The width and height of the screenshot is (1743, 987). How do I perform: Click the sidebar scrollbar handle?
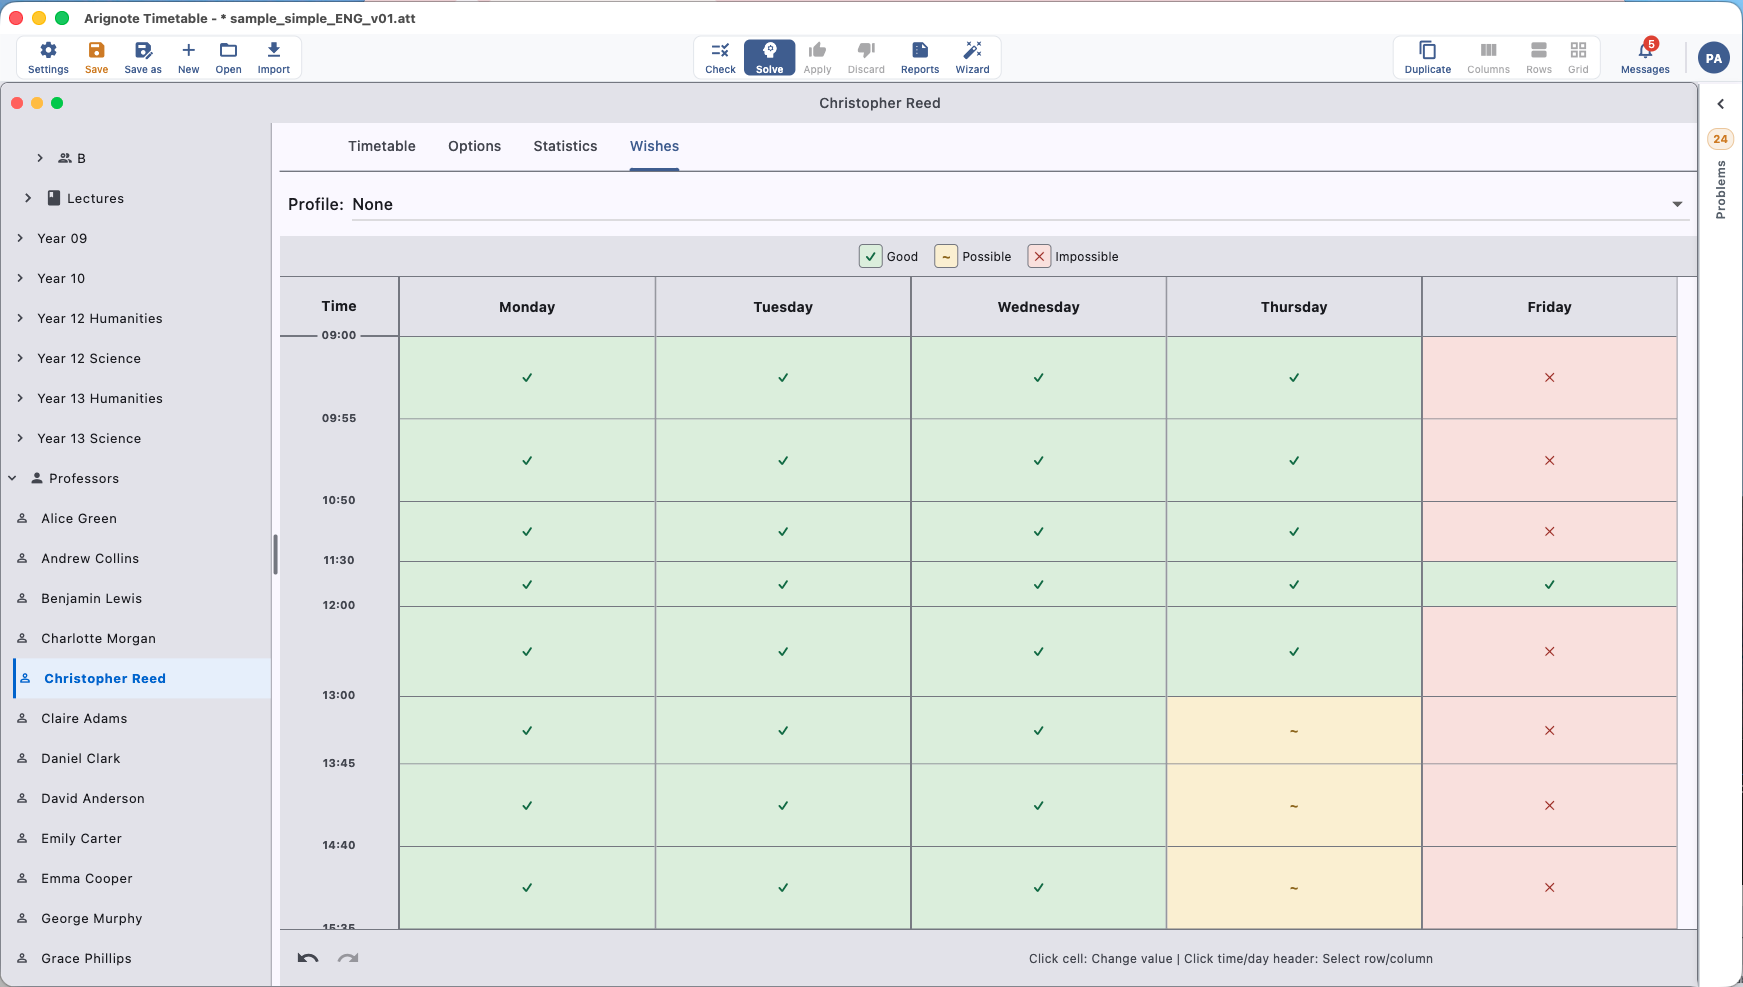click(x=275, y=554)
